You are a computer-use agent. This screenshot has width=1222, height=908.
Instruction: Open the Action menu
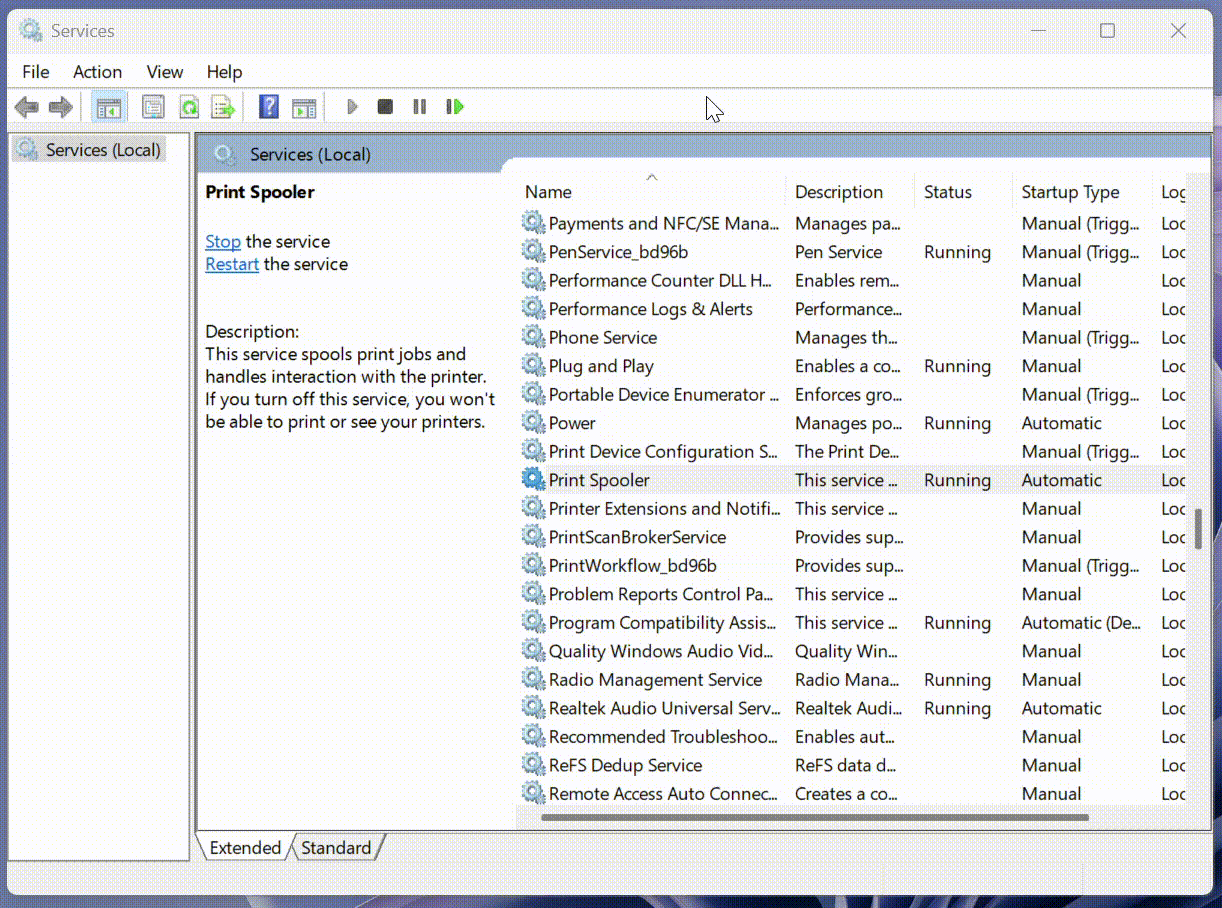[x=97, y=72]
